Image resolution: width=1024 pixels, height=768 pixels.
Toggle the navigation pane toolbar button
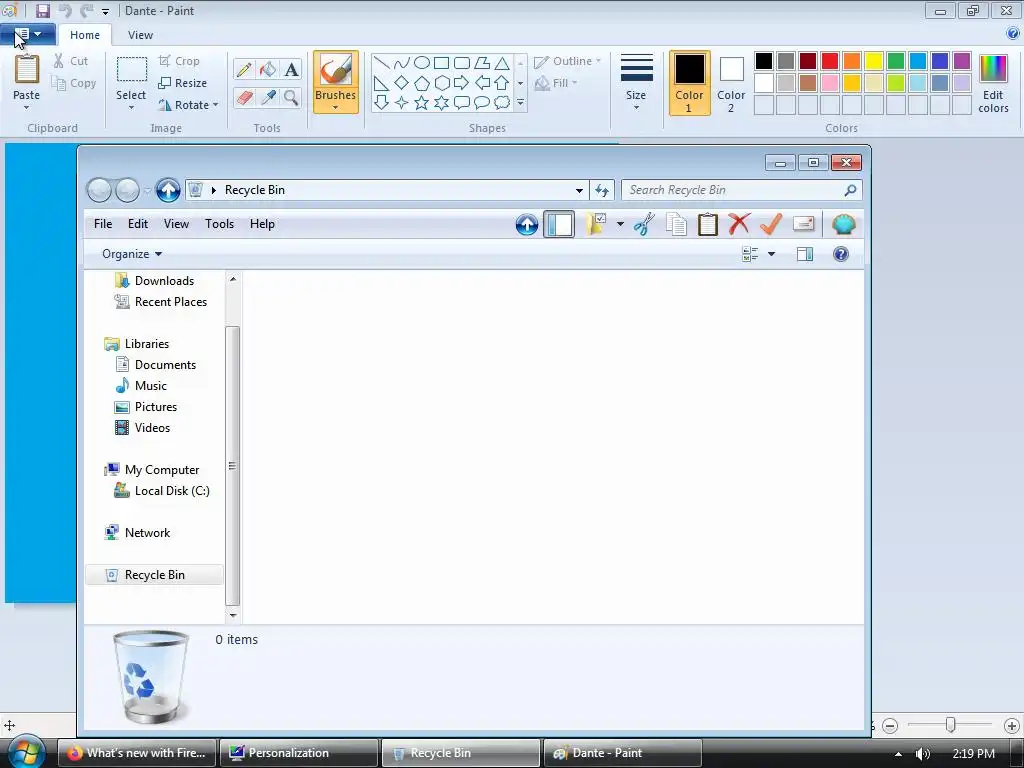(559, 224)
